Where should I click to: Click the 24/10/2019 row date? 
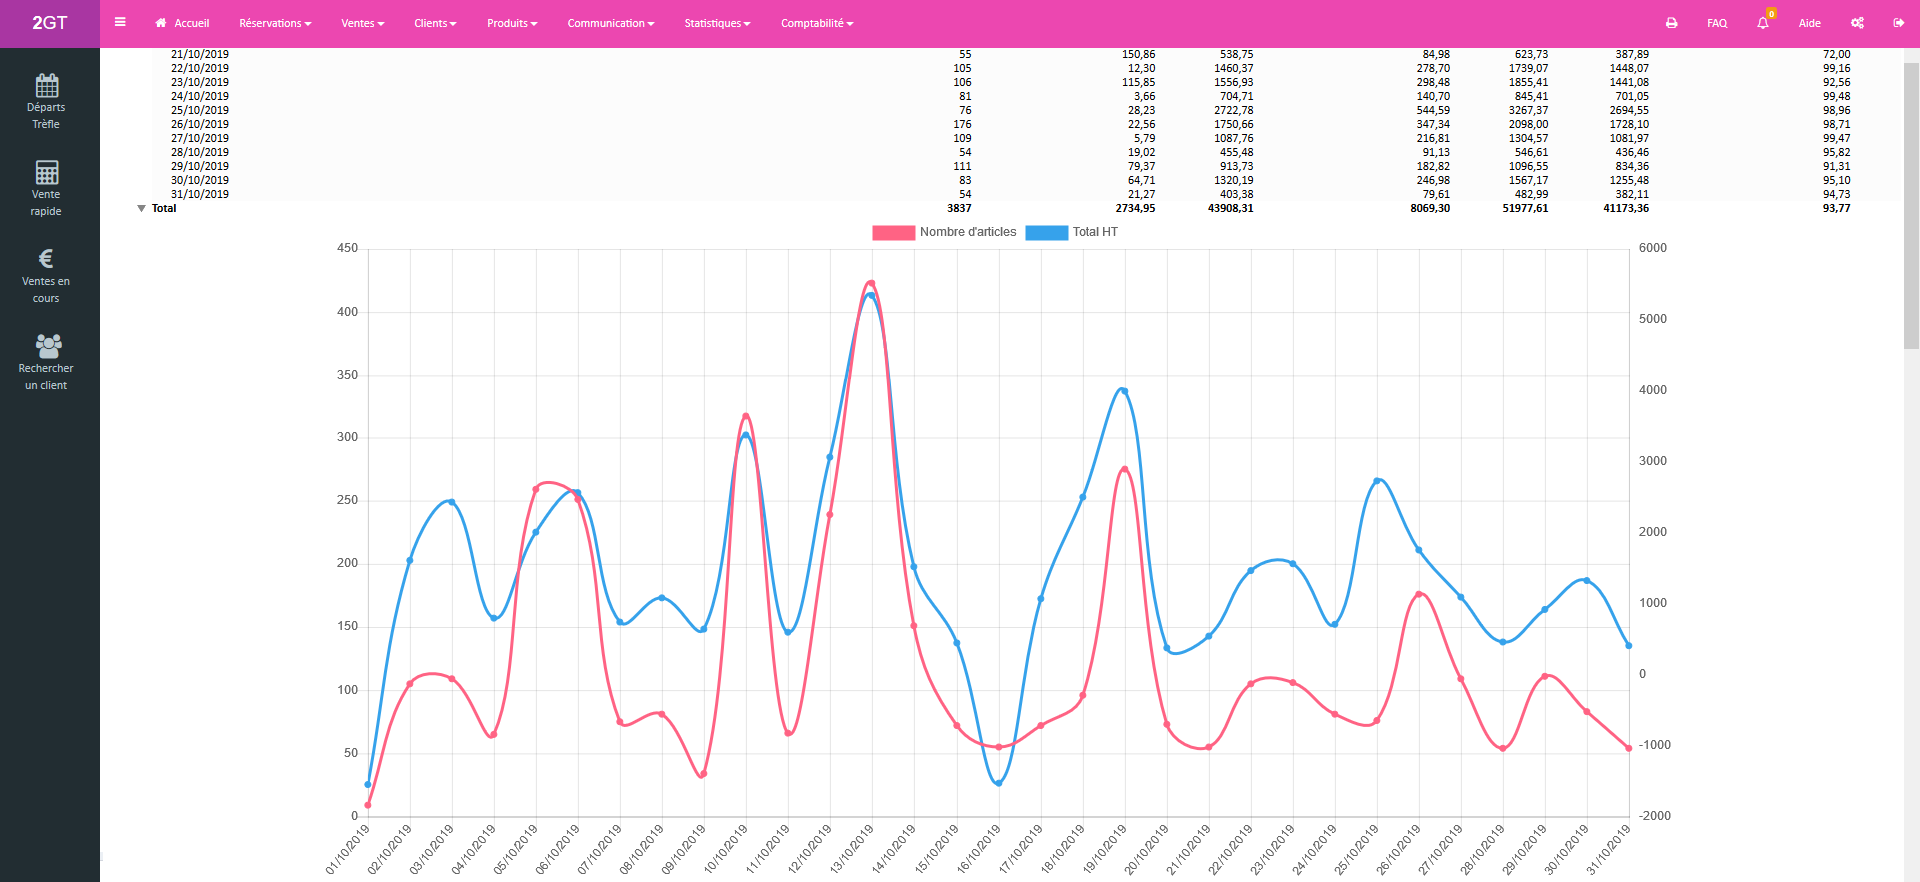coord(200,96)
